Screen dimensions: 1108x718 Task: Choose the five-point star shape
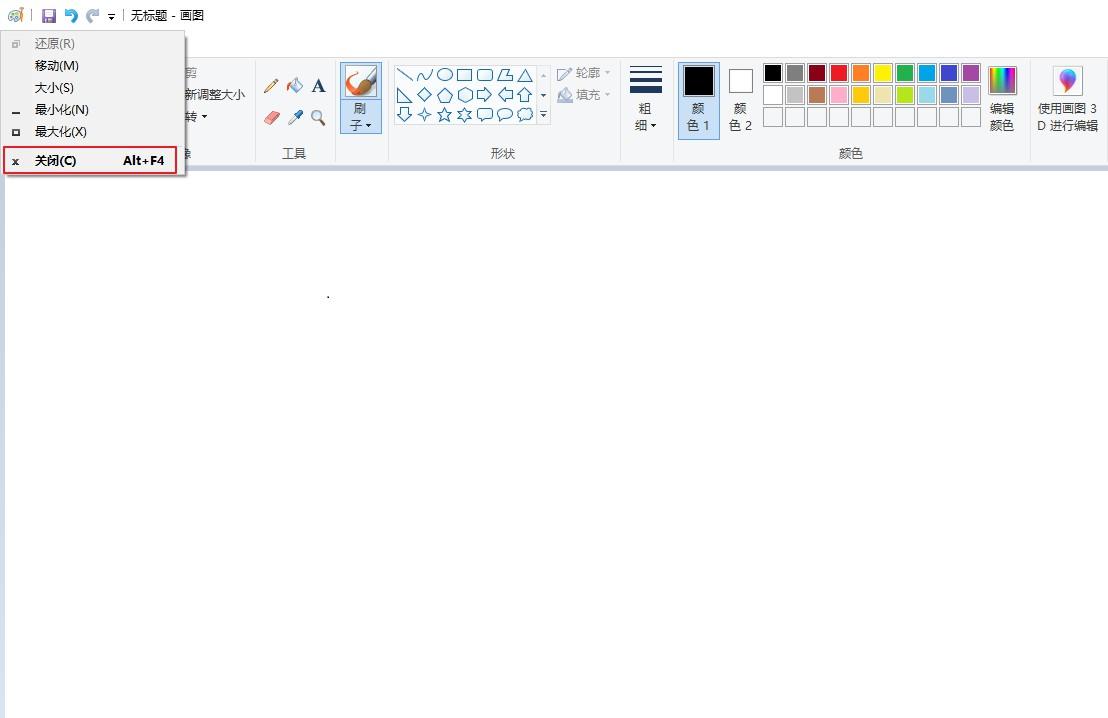pos(444,114)
